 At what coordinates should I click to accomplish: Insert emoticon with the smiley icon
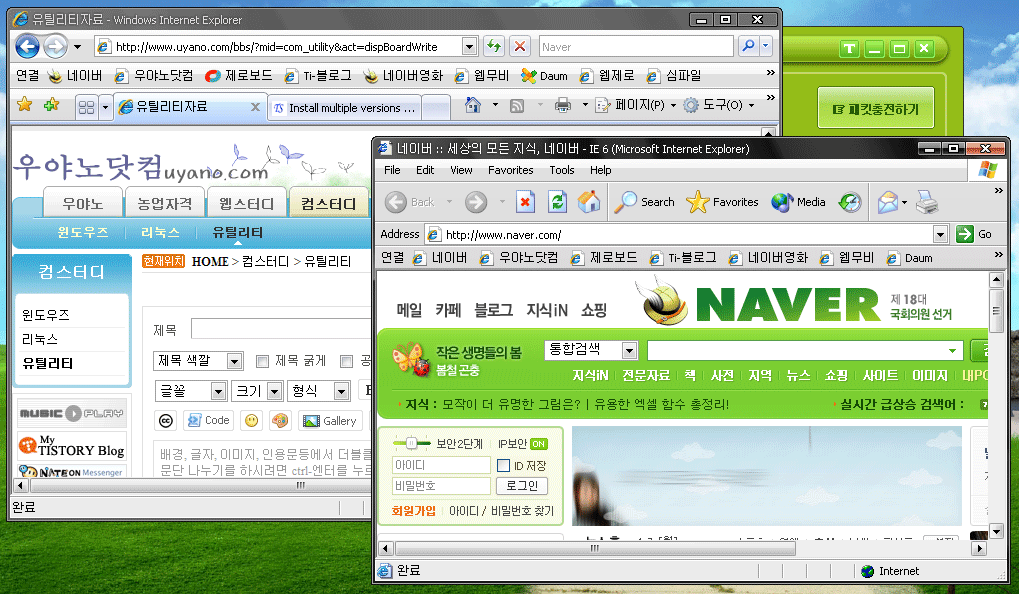coord(252,421)
